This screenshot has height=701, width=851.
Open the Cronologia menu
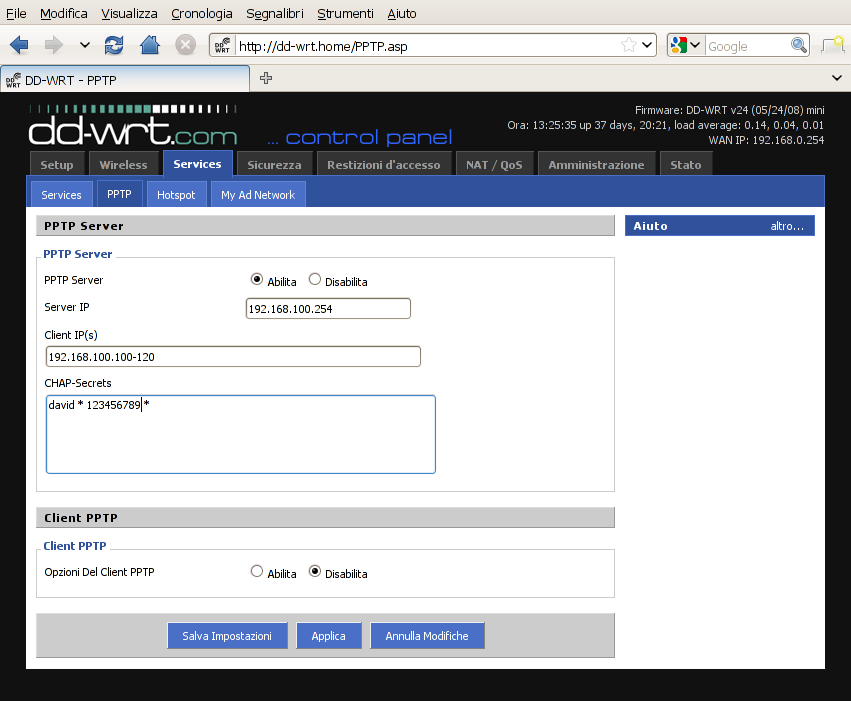202,14
